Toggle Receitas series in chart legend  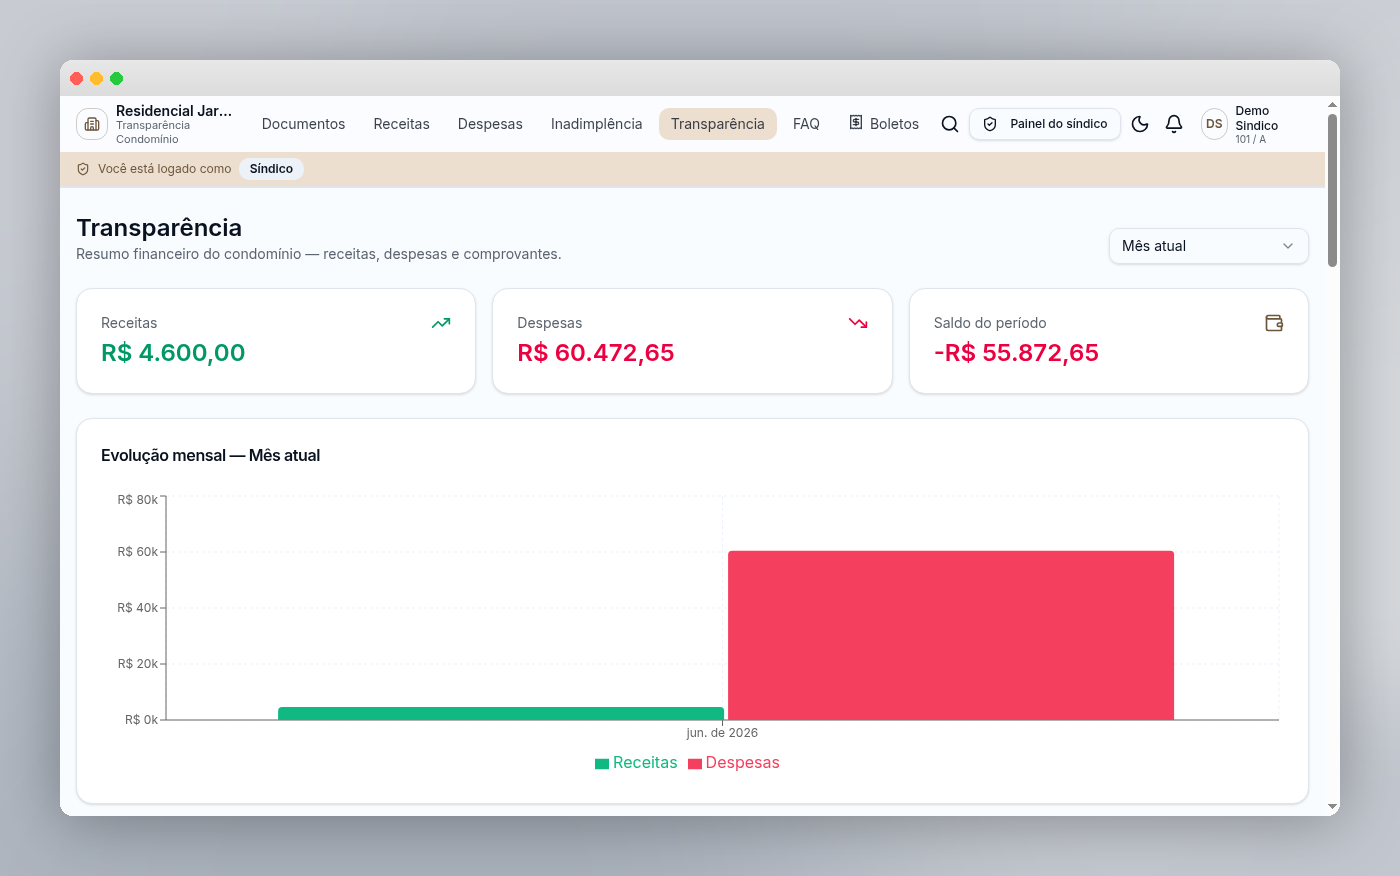coord(636,763)
